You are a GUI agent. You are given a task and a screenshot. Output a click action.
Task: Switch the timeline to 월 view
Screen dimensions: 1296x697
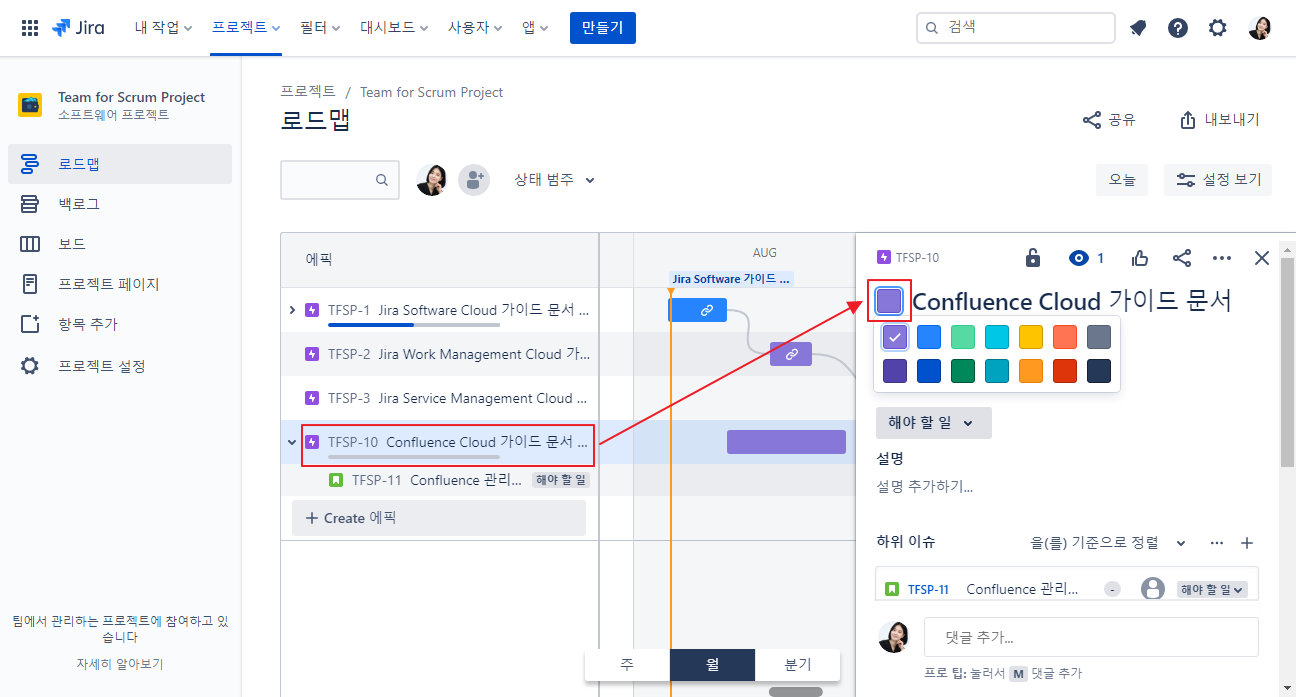pos(712,665)
